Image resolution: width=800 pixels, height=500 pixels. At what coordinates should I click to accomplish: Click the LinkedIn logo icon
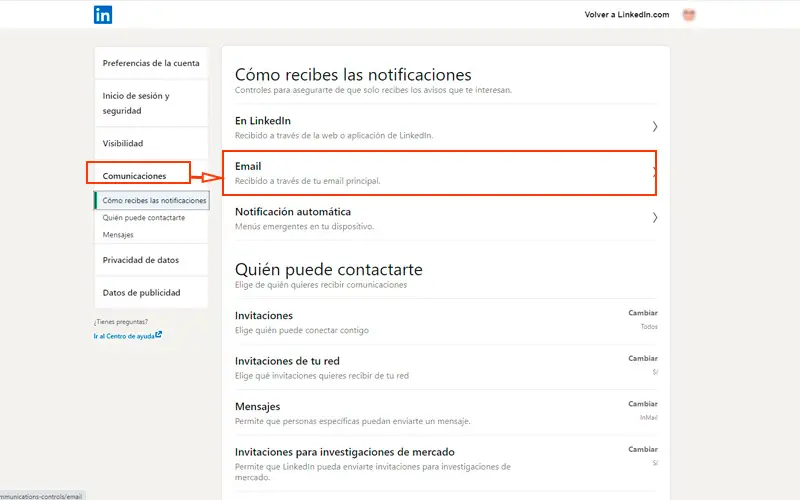pos(103,15)
